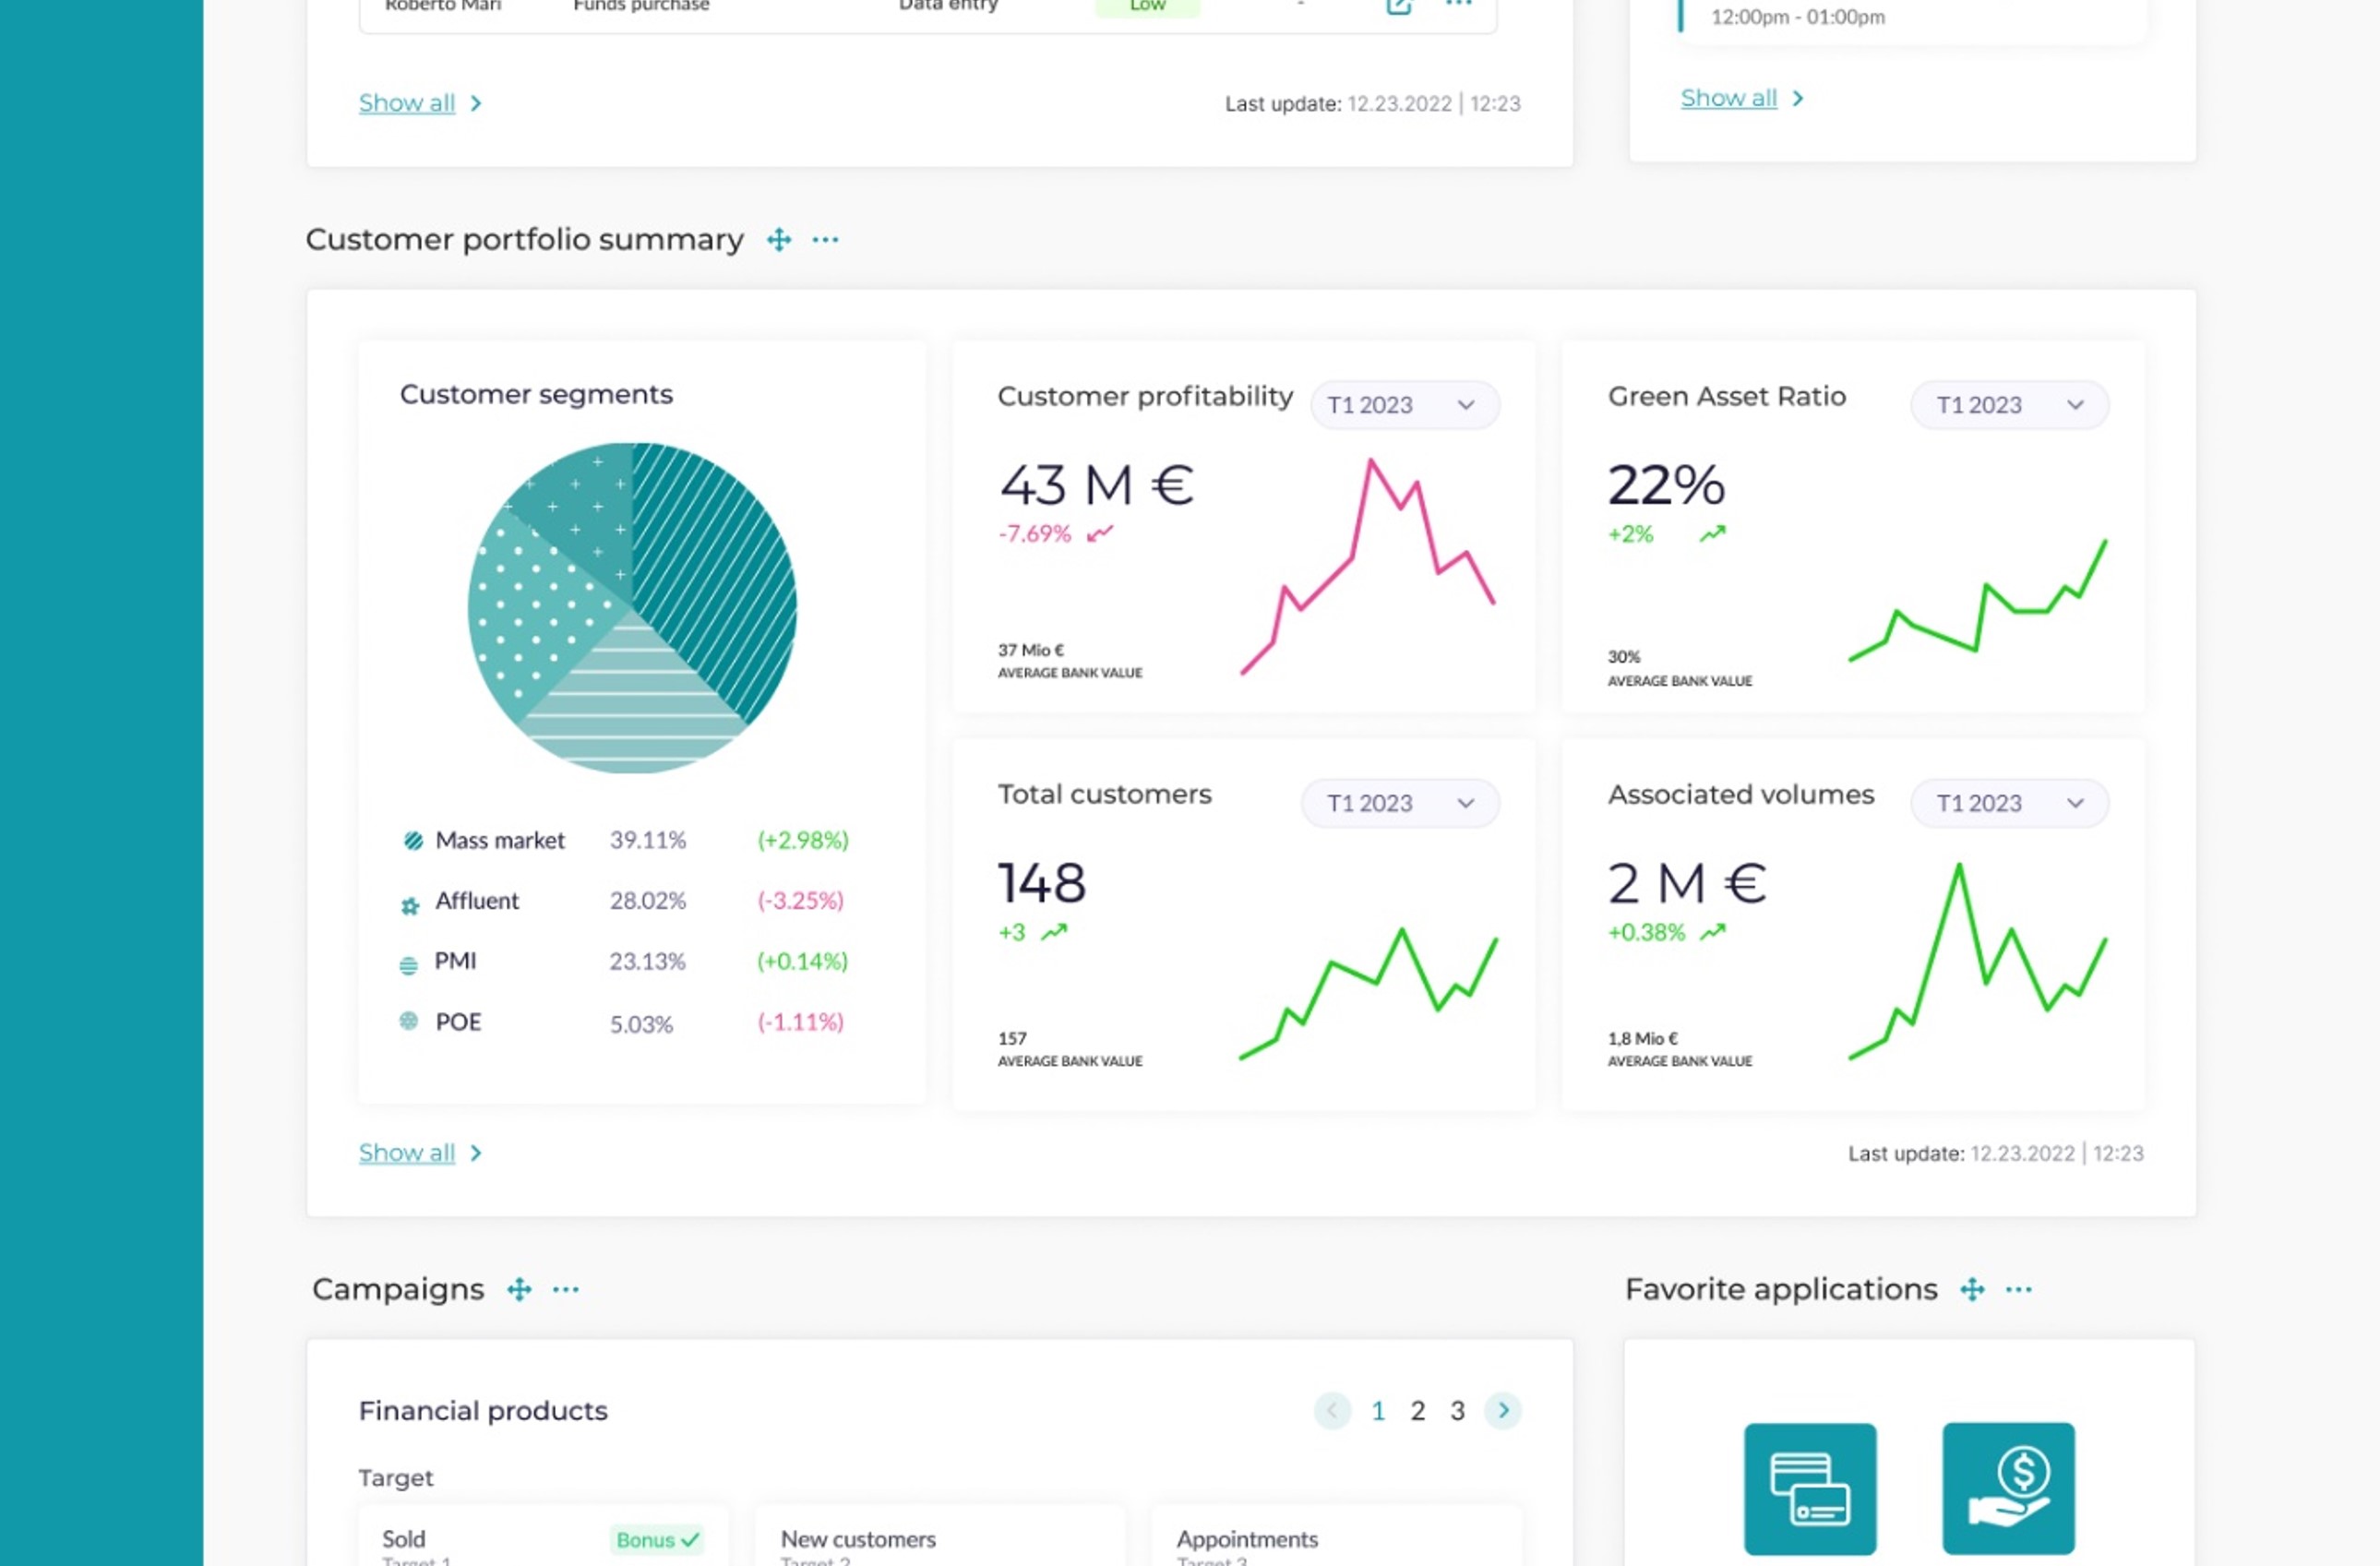Click the move icon beside Customer portfolio summary

coord(779,240)
